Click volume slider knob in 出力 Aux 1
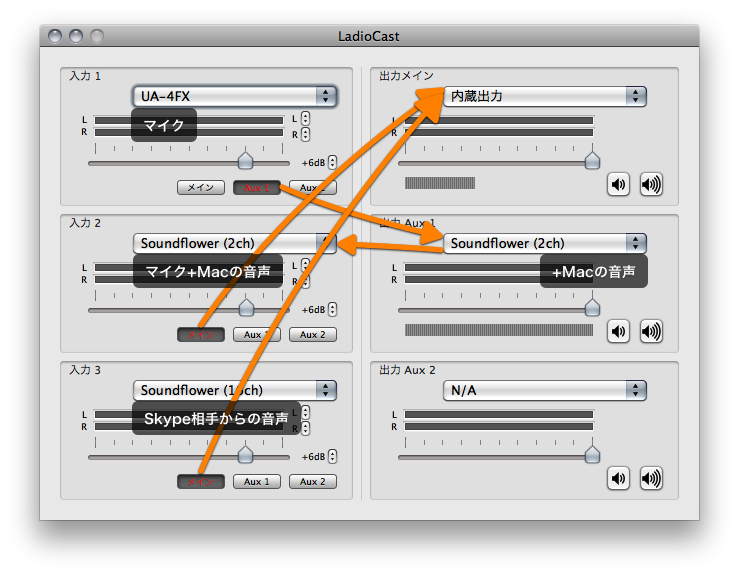The width and height of the screenshot is (739, 575). (x=592, y=307)
